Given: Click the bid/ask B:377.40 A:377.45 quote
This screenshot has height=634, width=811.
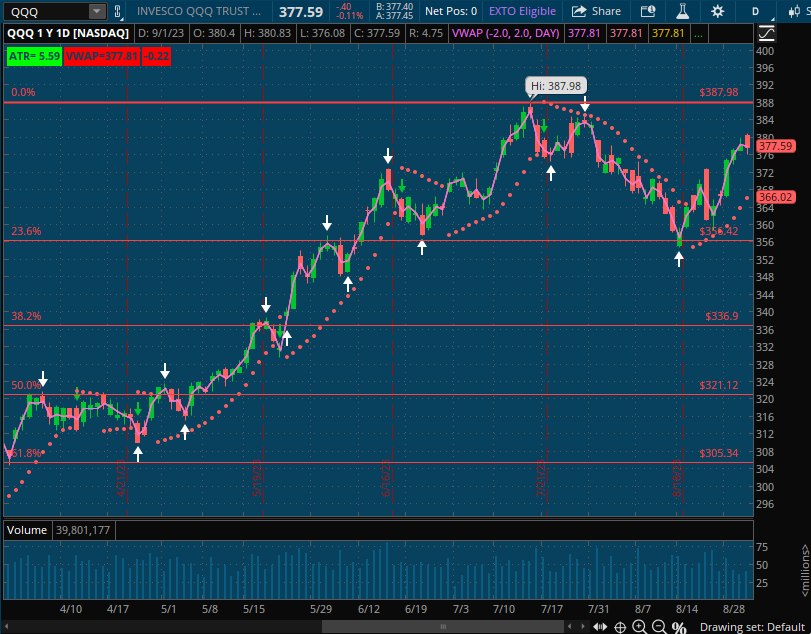Looking at the screenshot, I should tap(394, 11).
